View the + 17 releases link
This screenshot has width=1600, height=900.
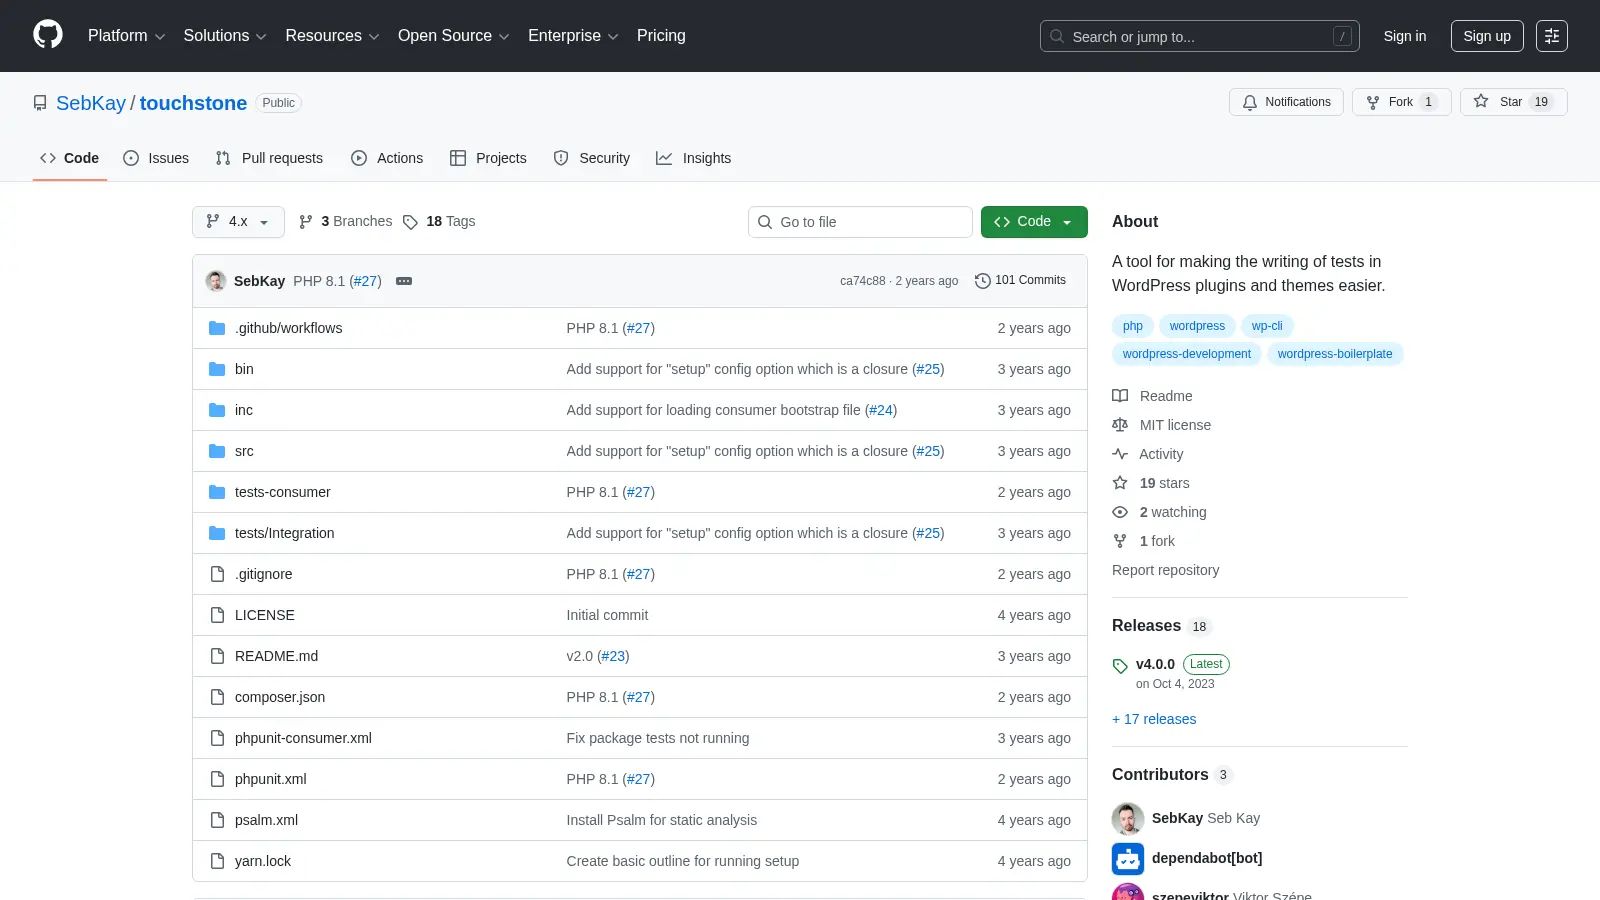click(1154, 719)
